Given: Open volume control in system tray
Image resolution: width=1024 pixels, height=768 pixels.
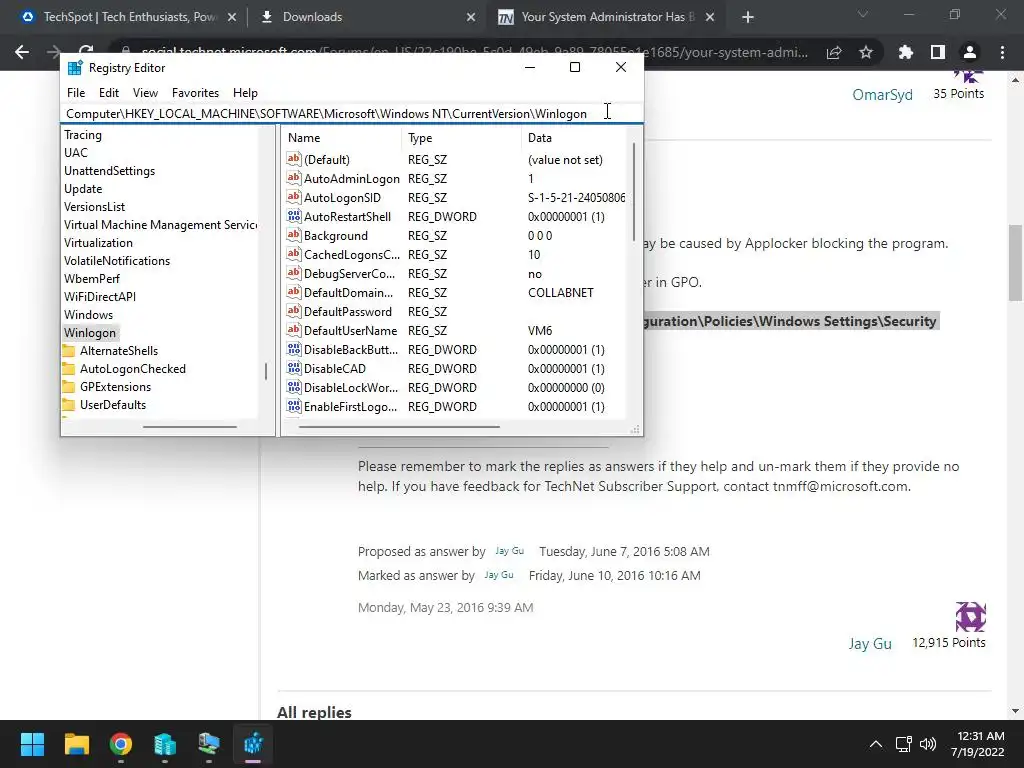Looking at the screenshot, I should coord(927,744).
